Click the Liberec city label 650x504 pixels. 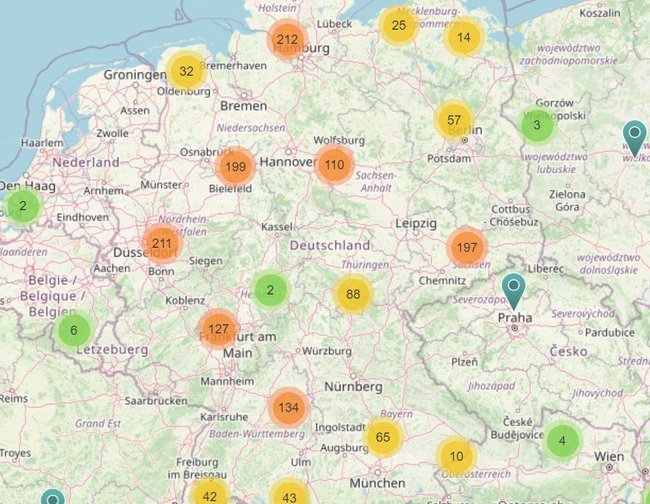click(546, 269)
